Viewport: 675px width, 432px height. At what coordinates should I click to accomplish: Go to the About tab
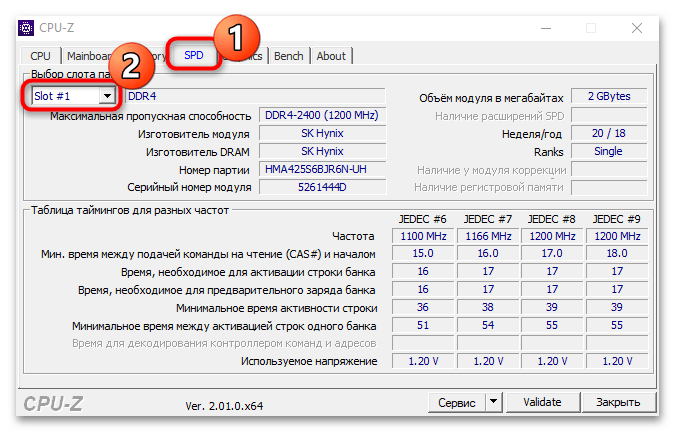331,56
